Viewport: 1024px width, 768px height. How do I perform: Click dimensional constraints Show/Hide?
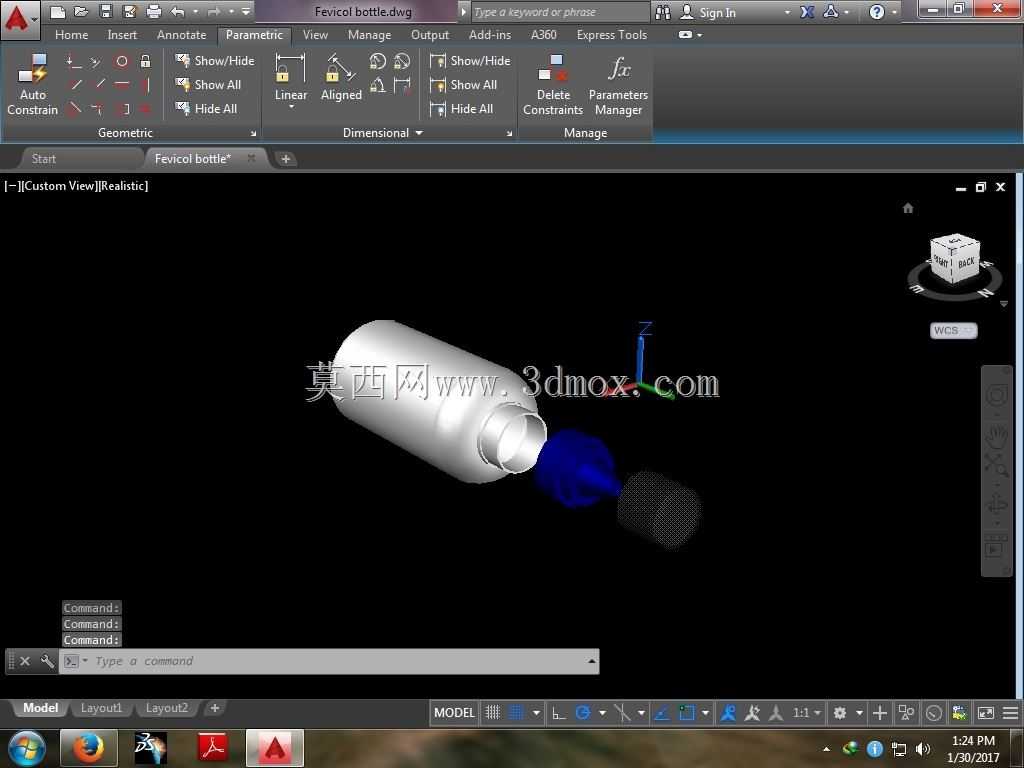pos(470,61)
